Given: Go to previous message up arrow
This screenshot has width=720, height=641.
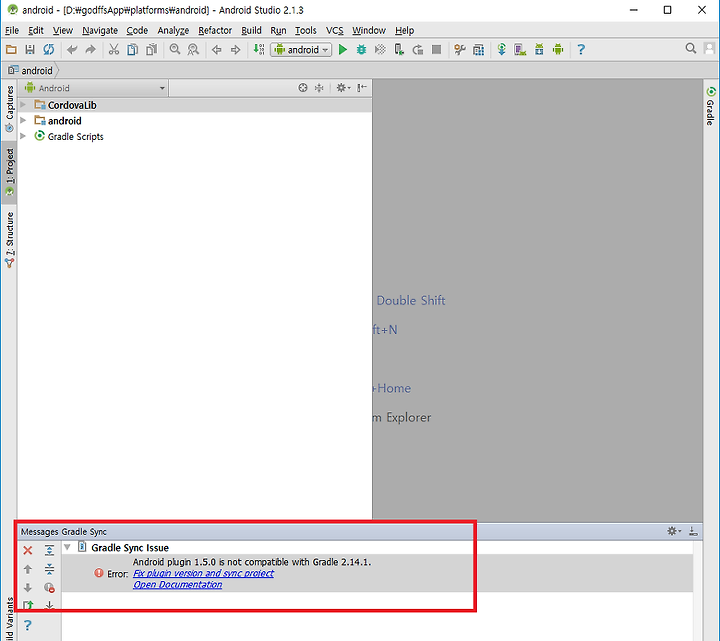Looking at the screenshot, I should pos(28,569).
